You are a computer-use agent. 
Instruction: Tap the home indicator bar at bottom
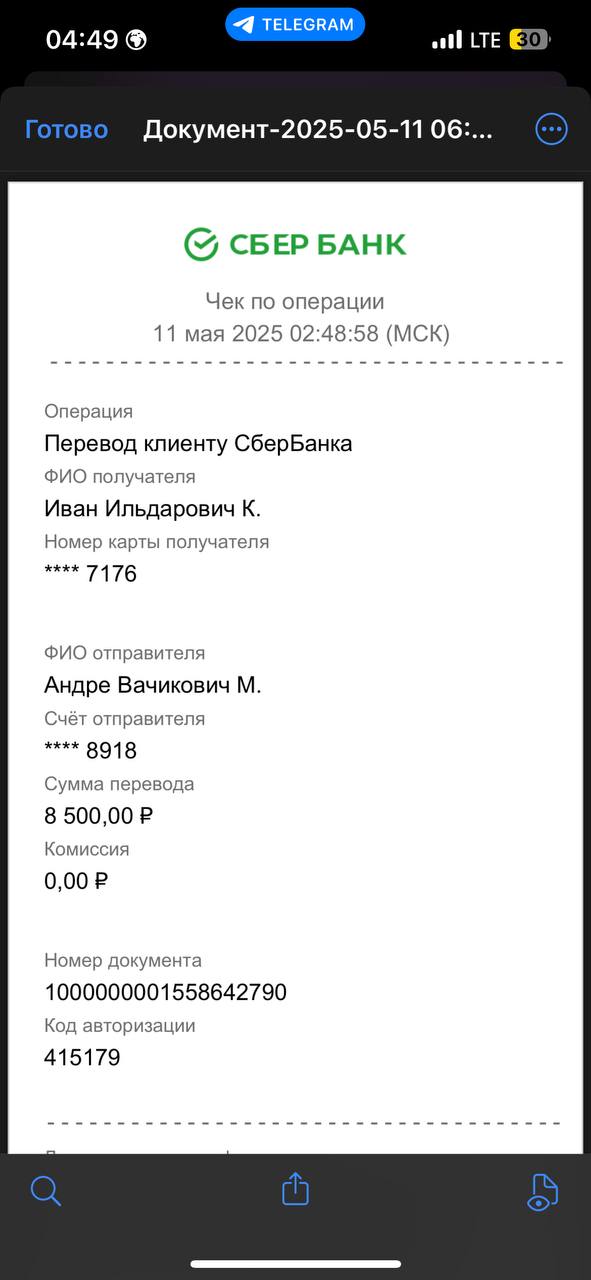click(295, 1264)
